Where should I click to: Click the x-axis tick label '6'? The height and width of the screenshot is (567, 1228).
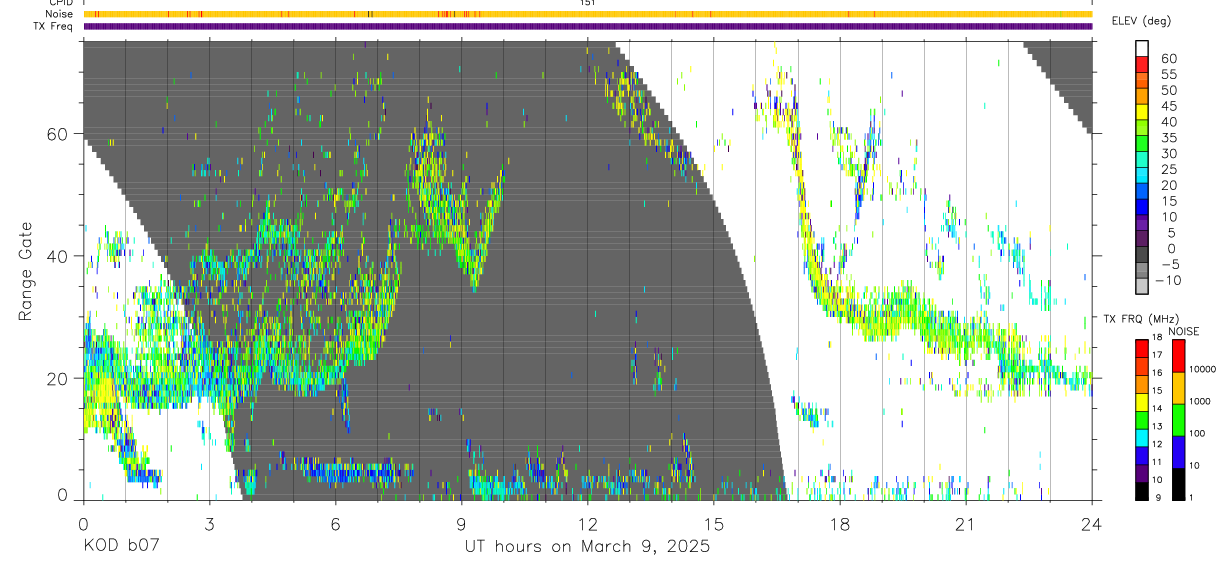point(335,524)
